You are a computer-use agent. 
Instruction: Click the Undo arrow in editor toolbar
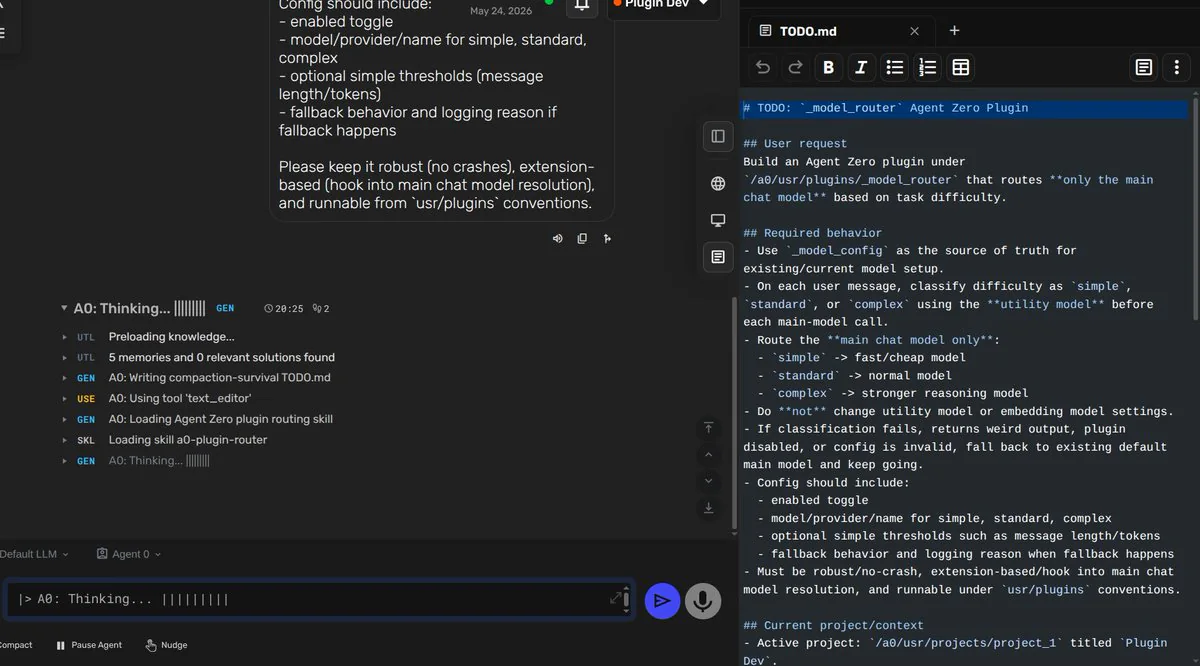763,67
